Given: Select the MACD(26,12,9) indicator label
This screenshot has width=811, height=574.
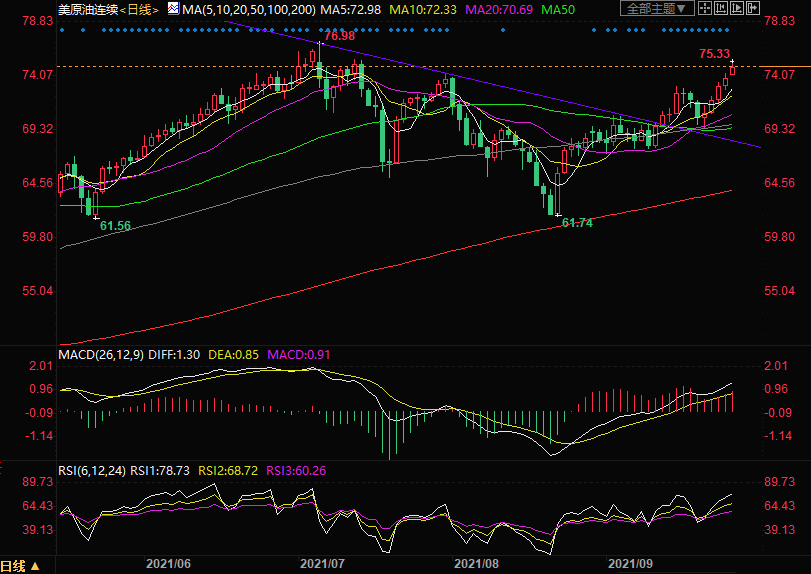Looking at the screenshot, I should [x=100, y=354].
